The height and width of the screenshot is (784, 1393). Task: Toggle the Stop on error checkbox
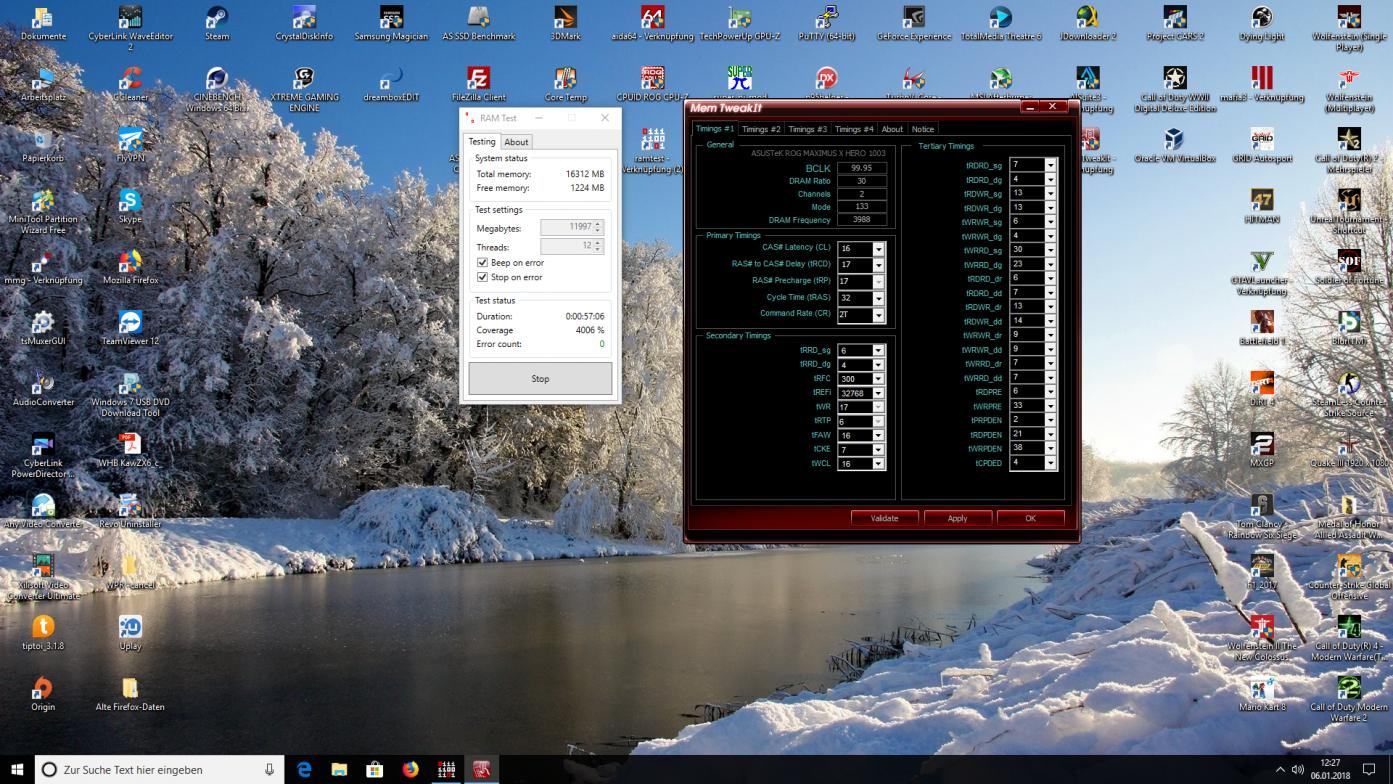click(x=483, y=277)
